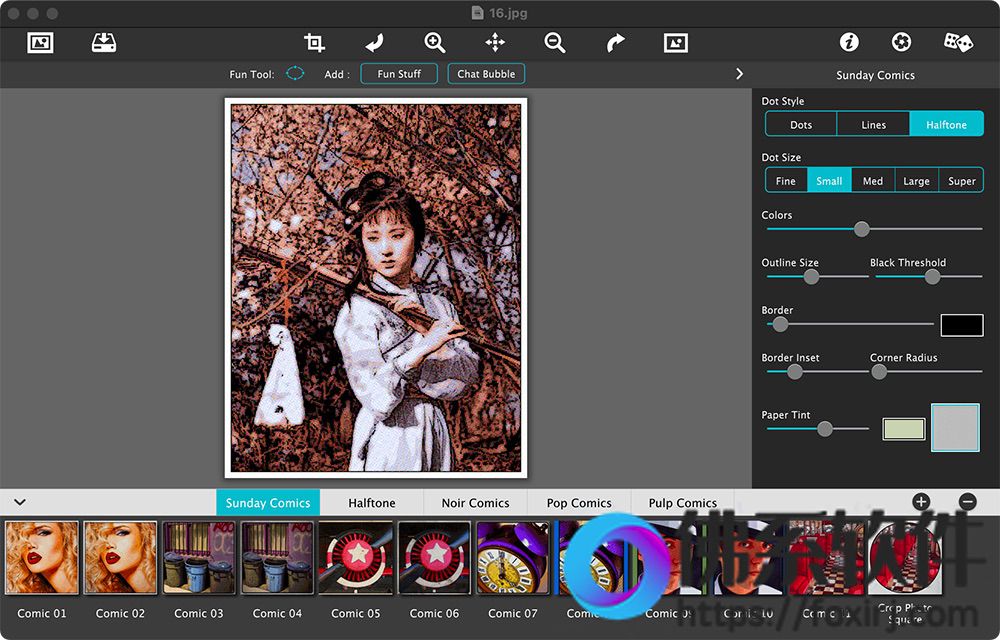Randomize the effect with the dice icon
This screenshot has width=1000, height=640.
click(958, 42)
